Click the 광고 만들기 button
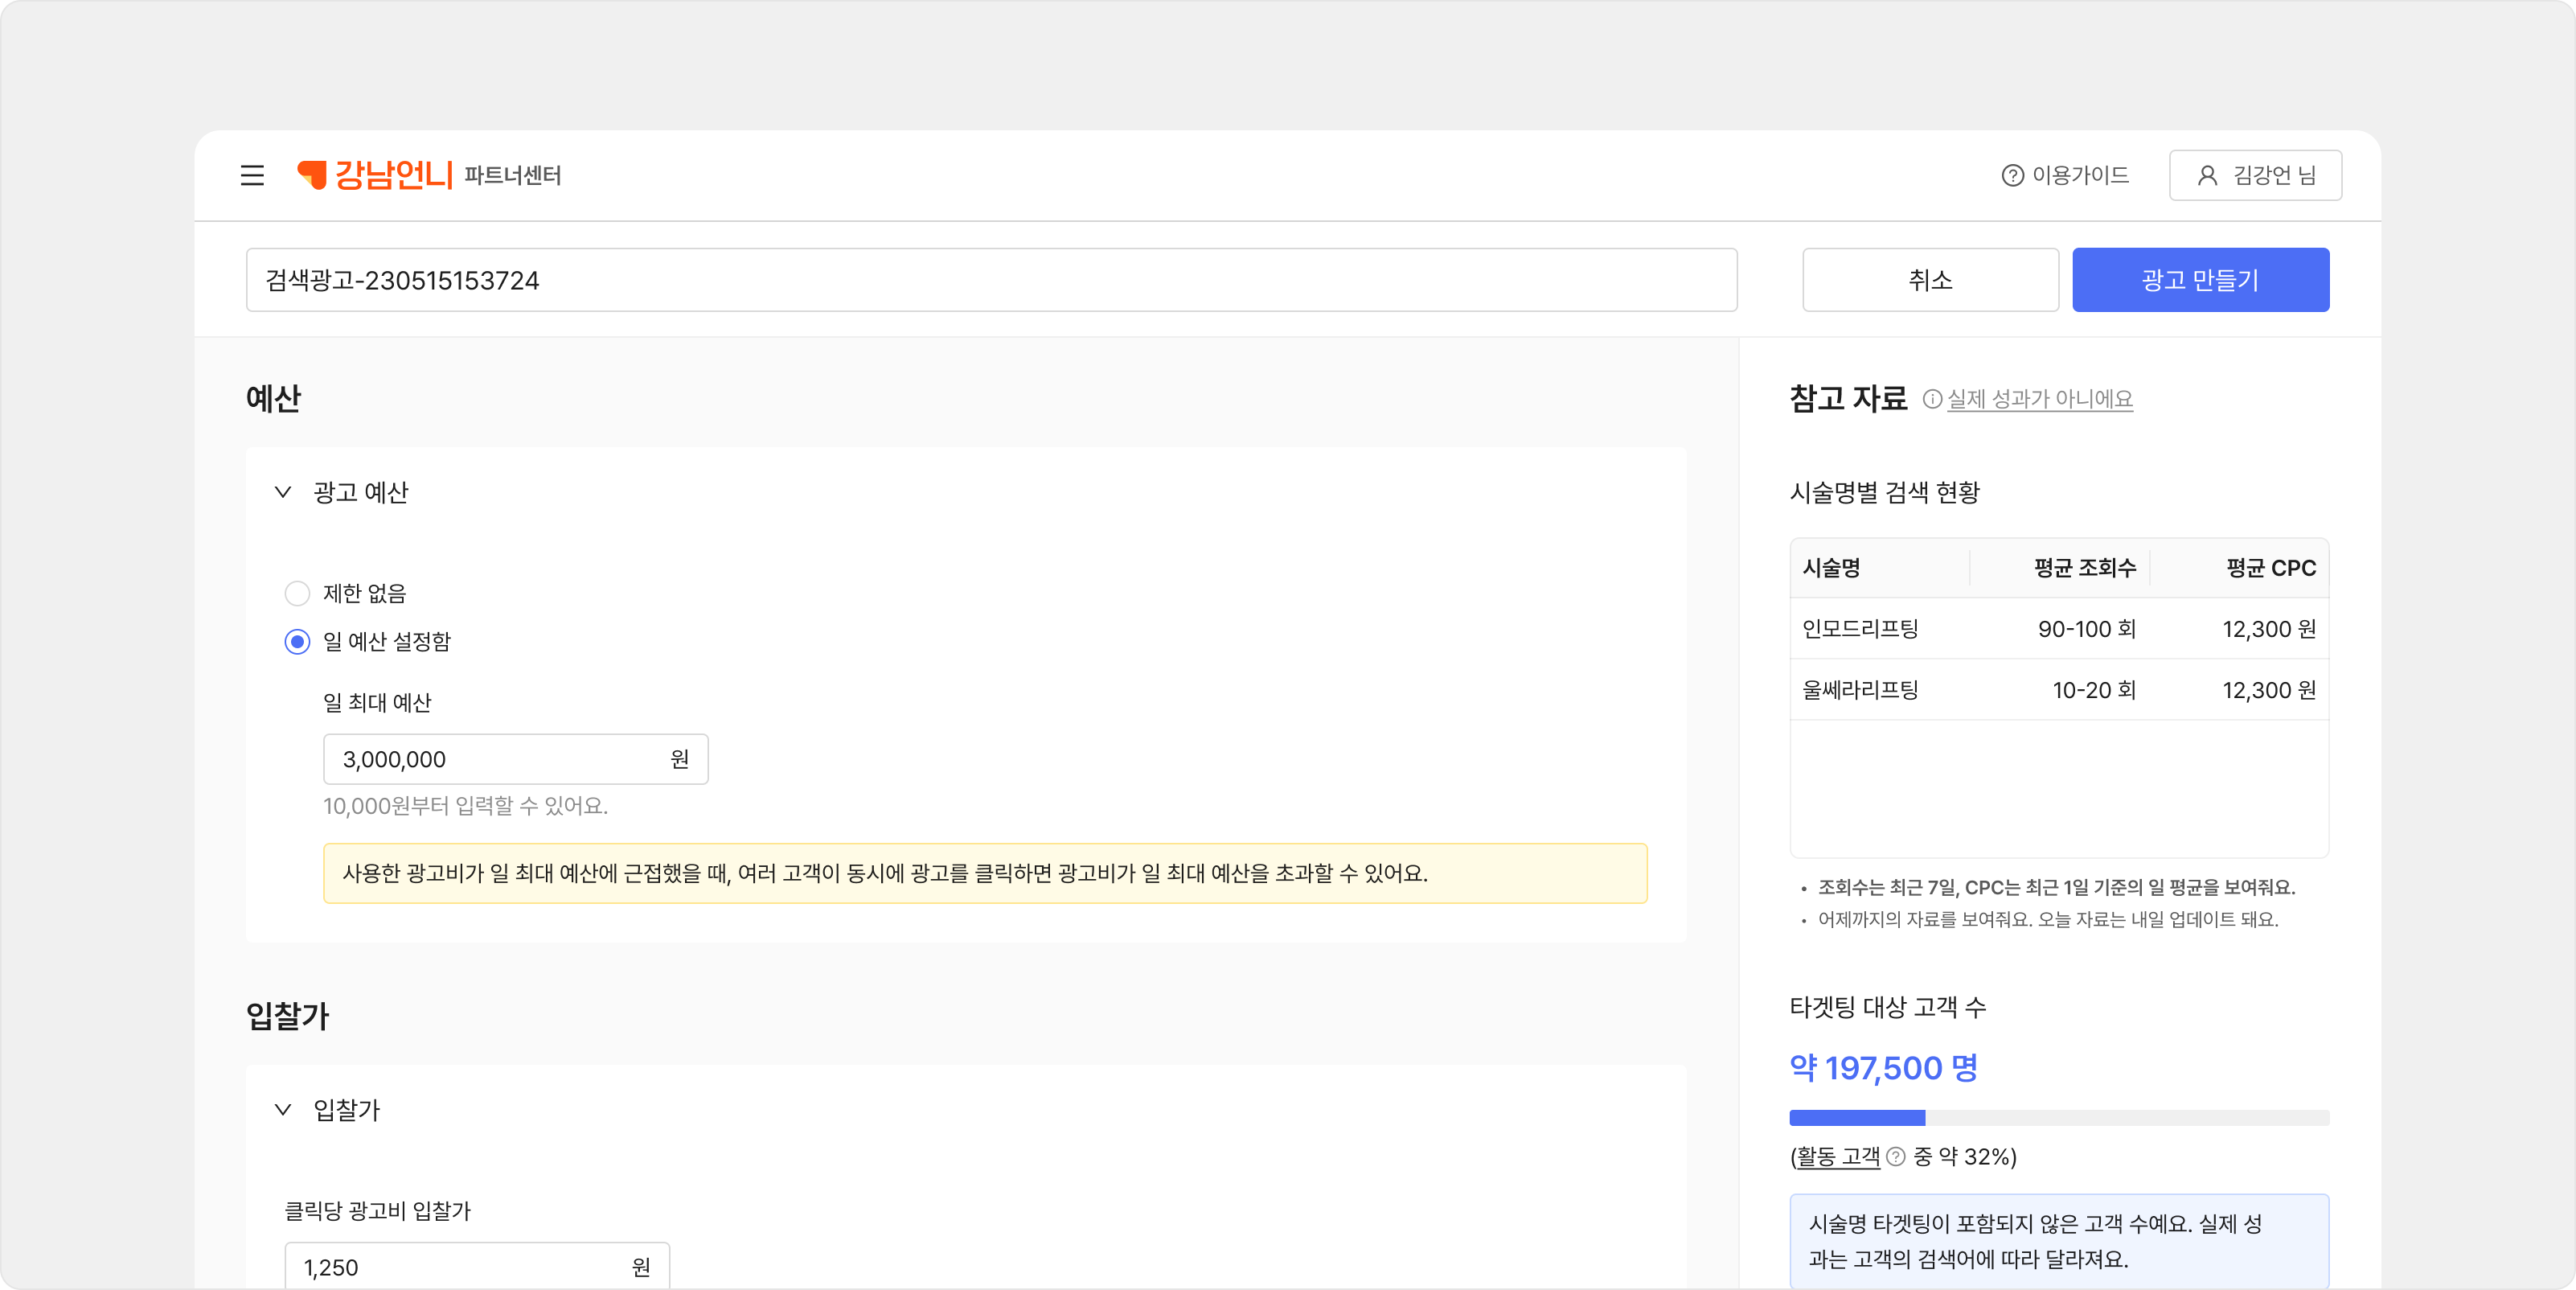The width and height of the screenshot is (2576, 1290). click(x=2200, y=280)
